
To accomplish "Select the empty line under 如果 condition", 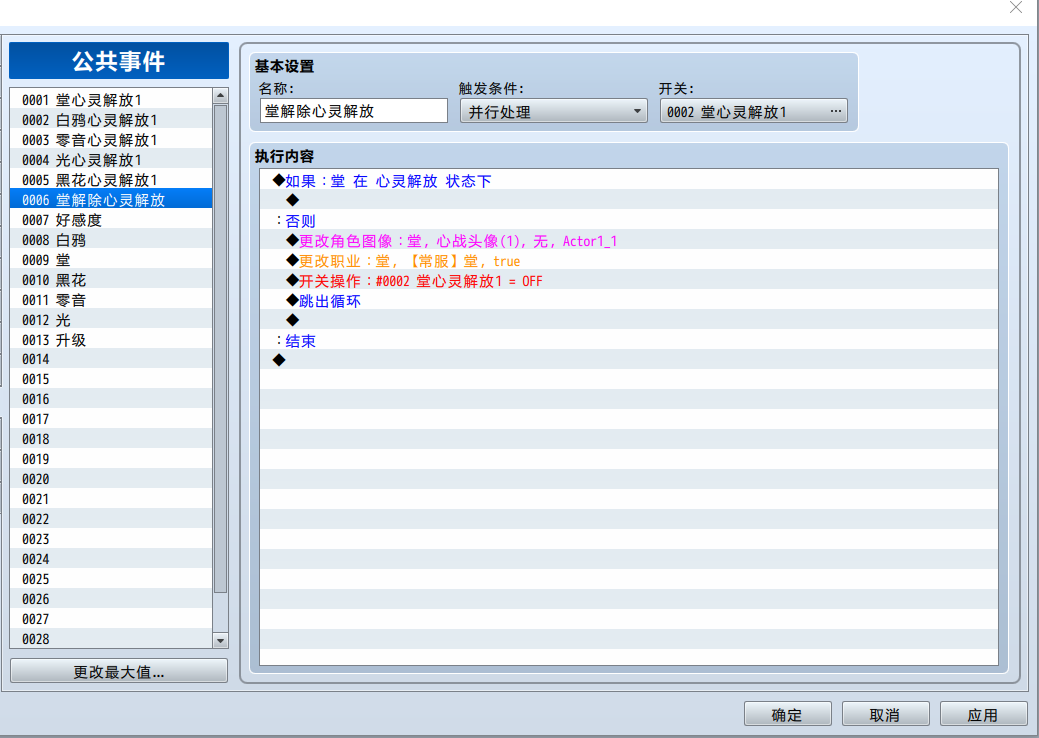I will [629, 200].
